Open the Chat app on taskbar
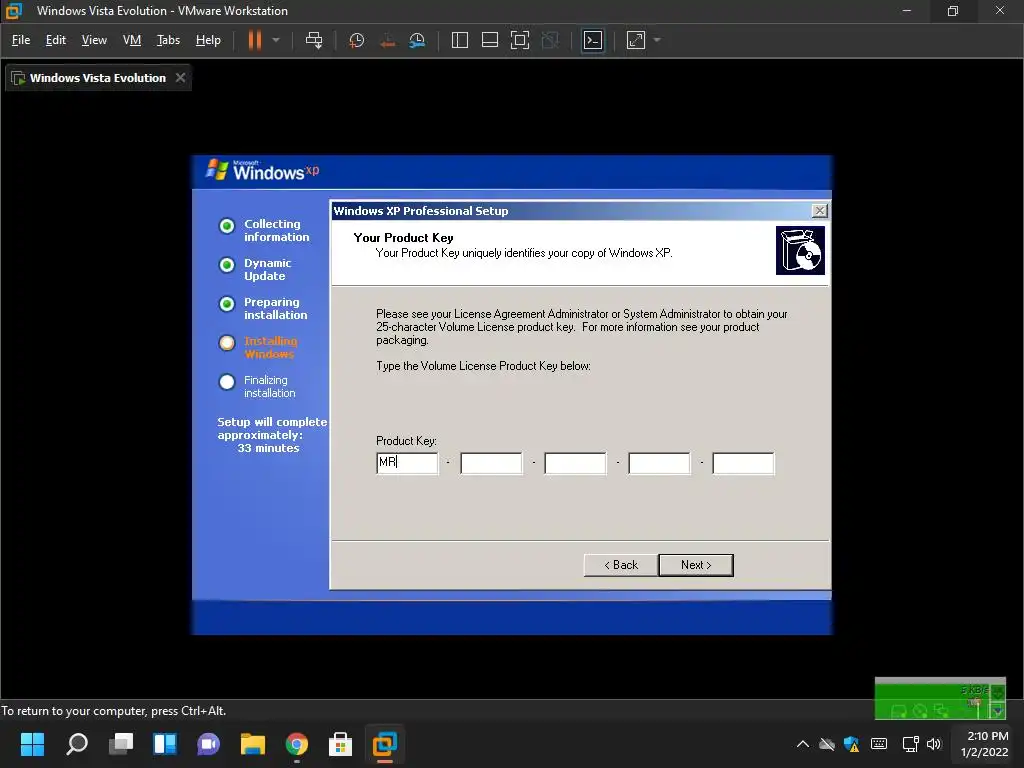1024x768 pixels. click(208, 744)
